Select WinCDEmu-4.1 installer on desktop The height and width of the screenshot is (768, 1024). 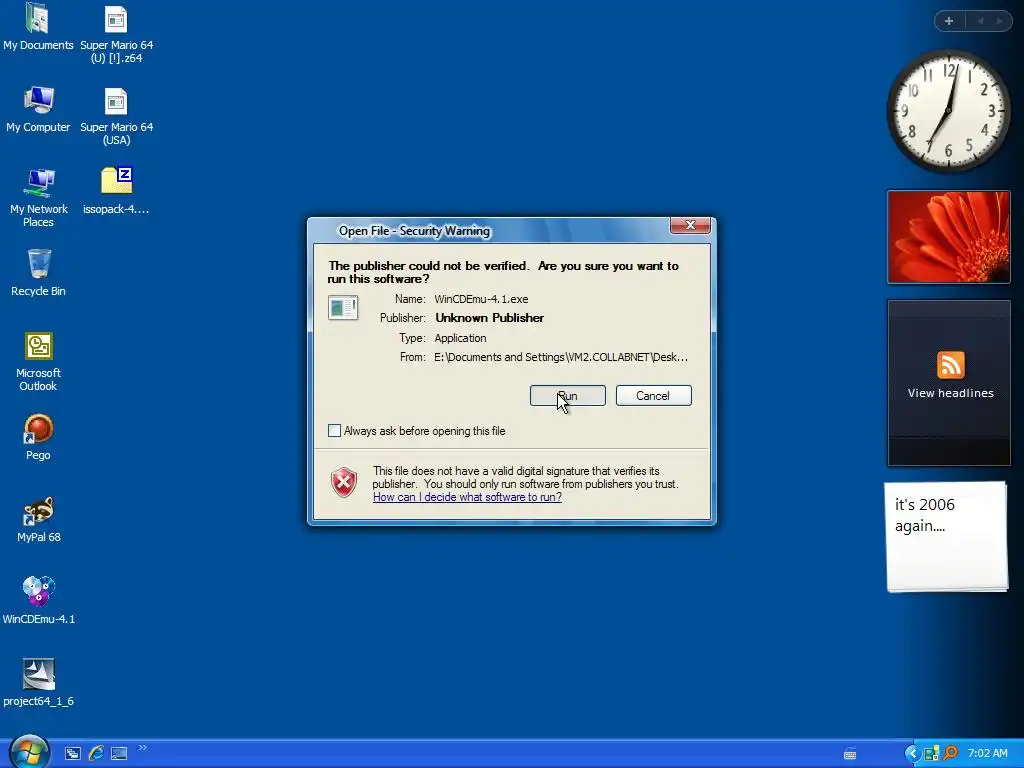(39, 601)
